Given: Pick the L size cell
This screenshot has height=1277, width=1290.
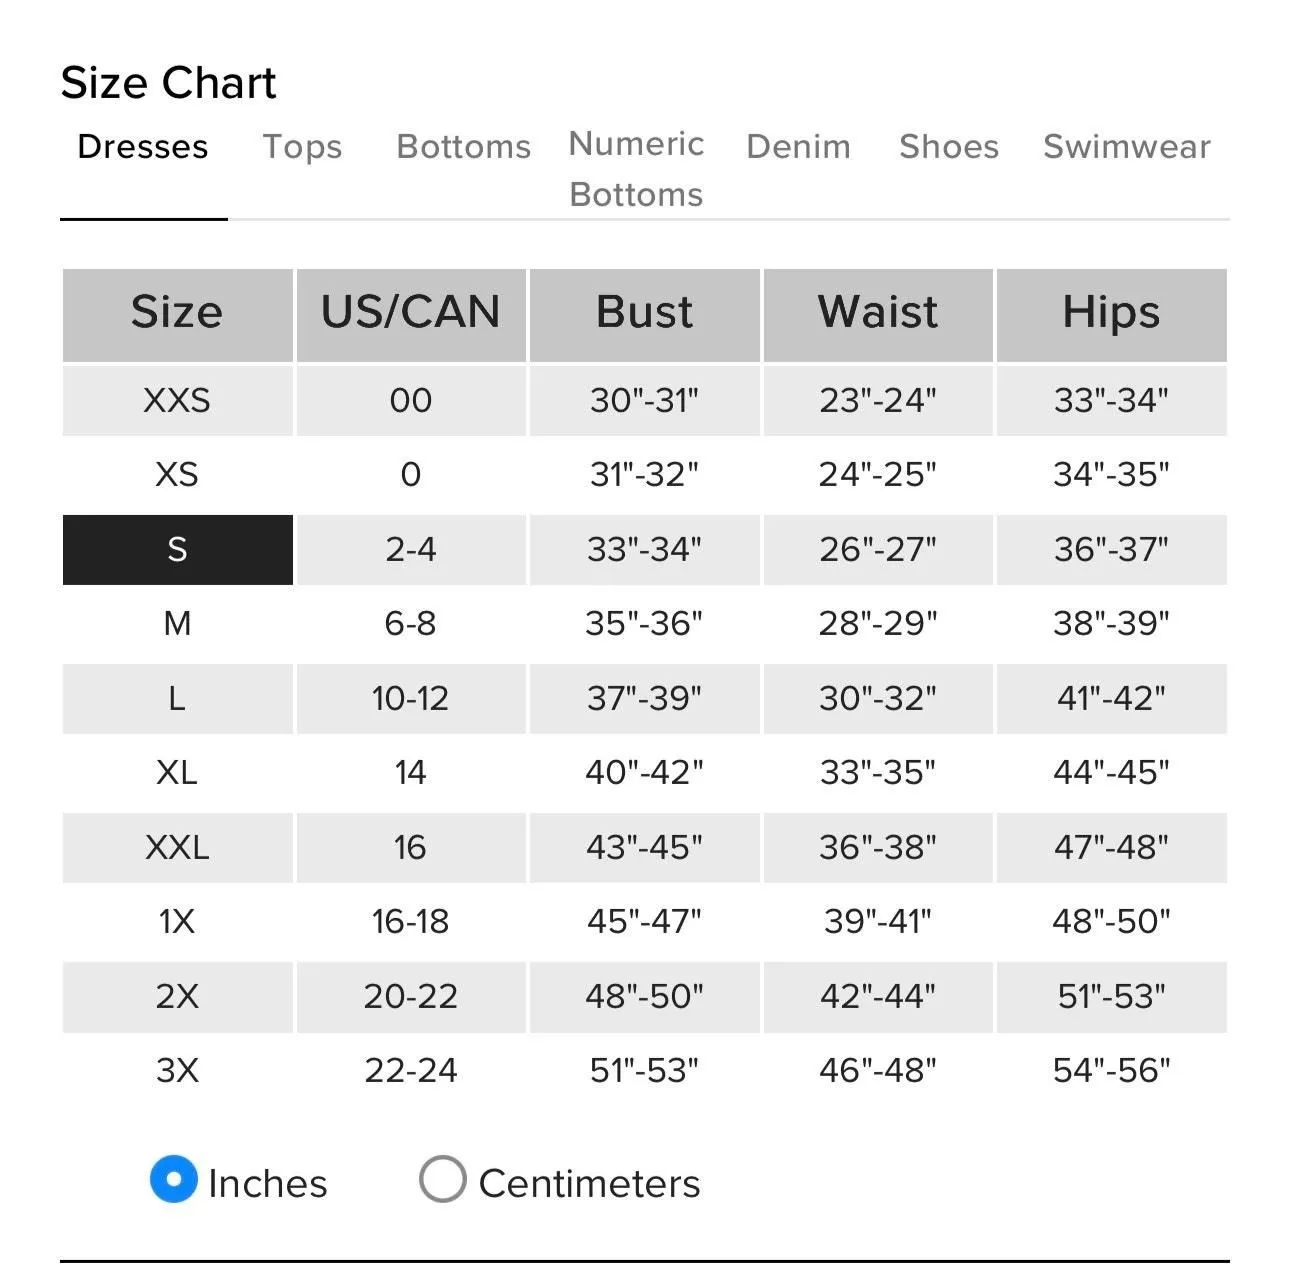Looking at the screenshot, I should point(178,699).
